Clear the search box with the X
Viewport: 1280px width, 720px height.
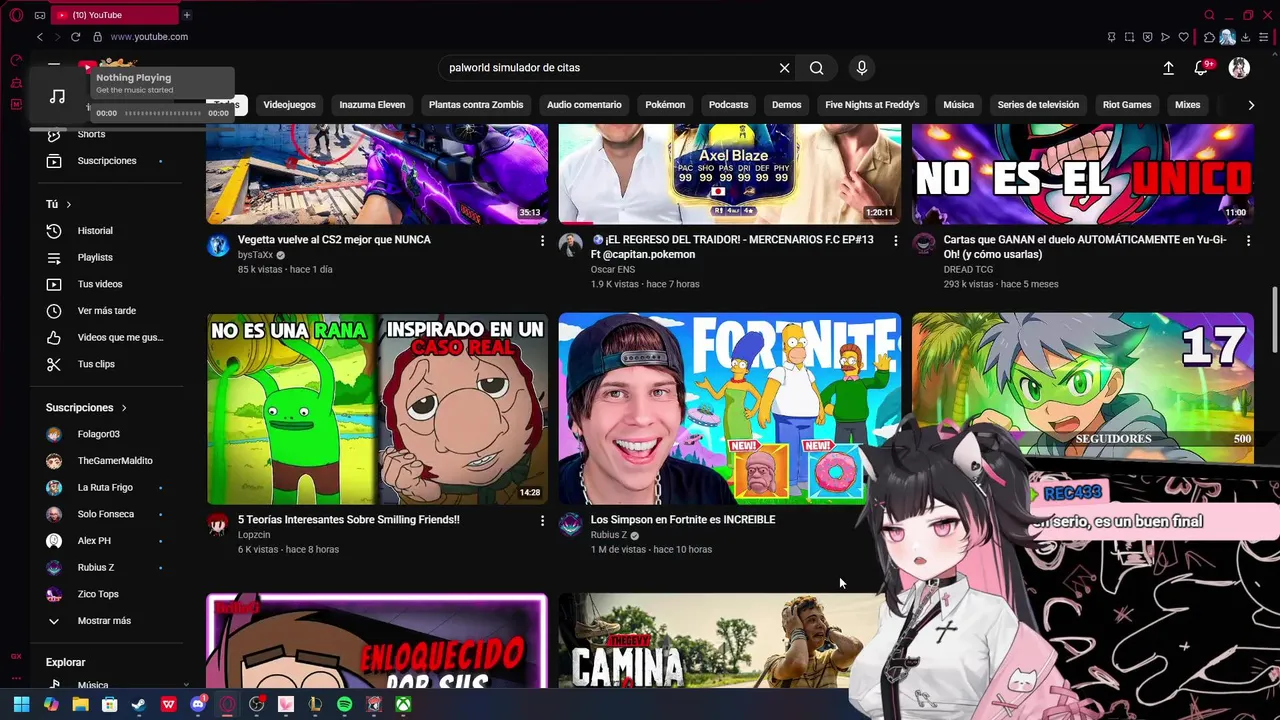pyautogui.click(x=784, y=68)
